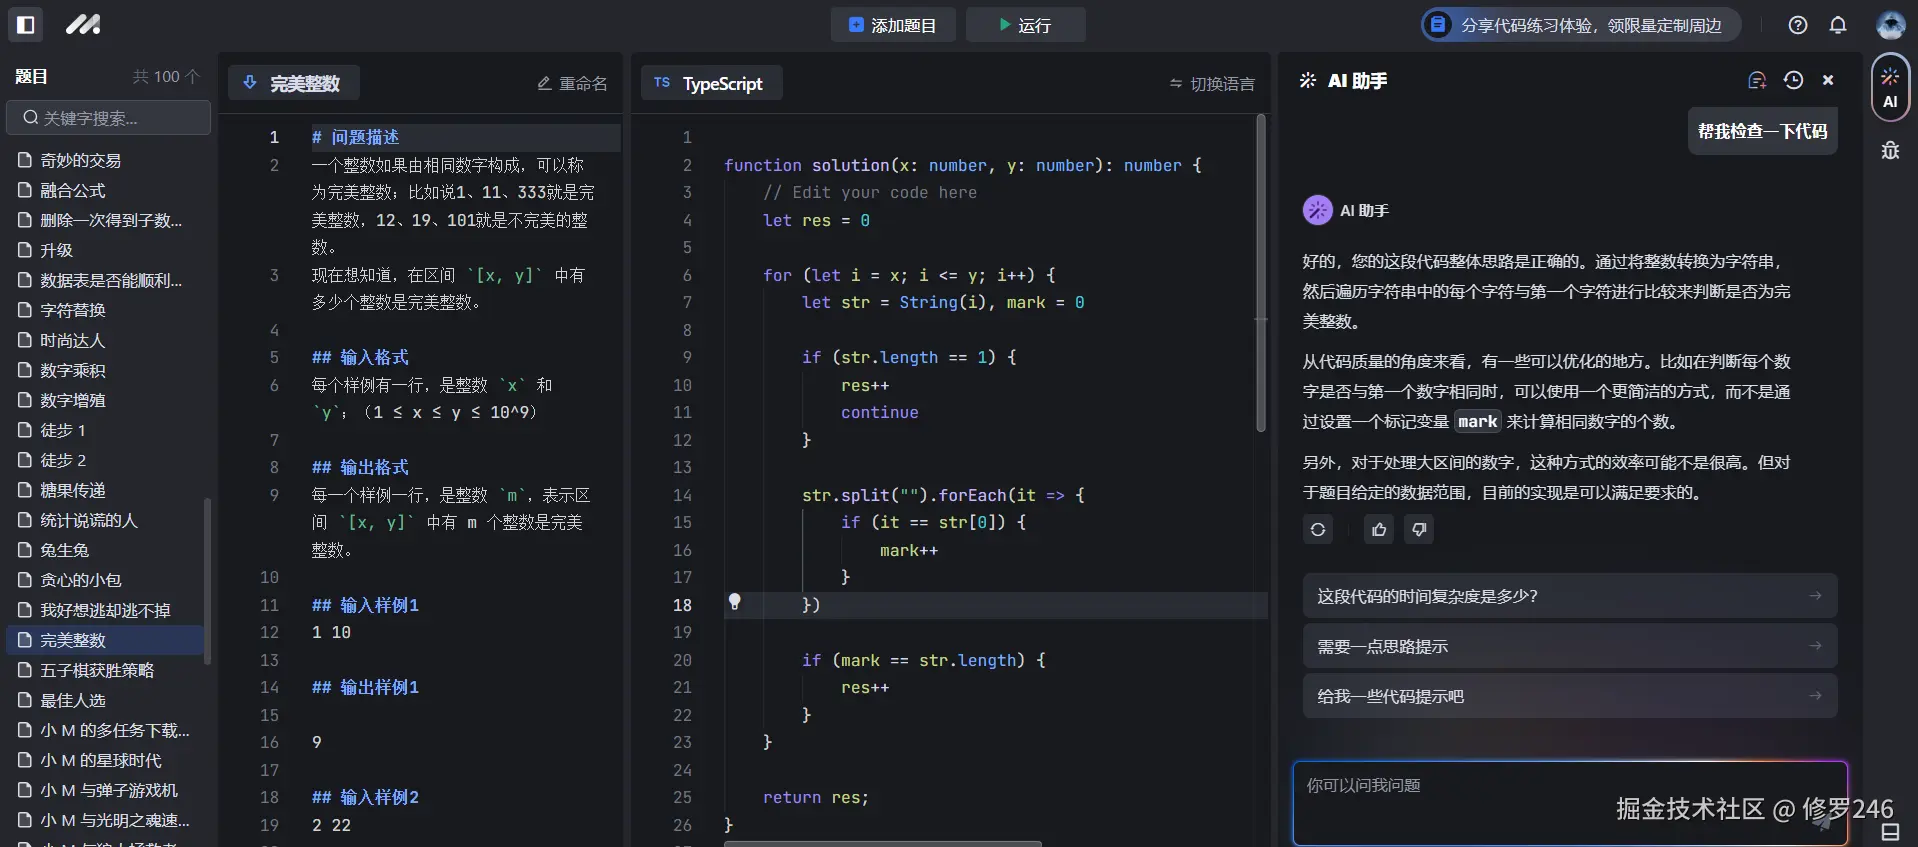Viewport: 1918px width, 847px height.
Task: Click the lightbulb hint on line 18
Action: pyautogui.click(x=734, y=602)
